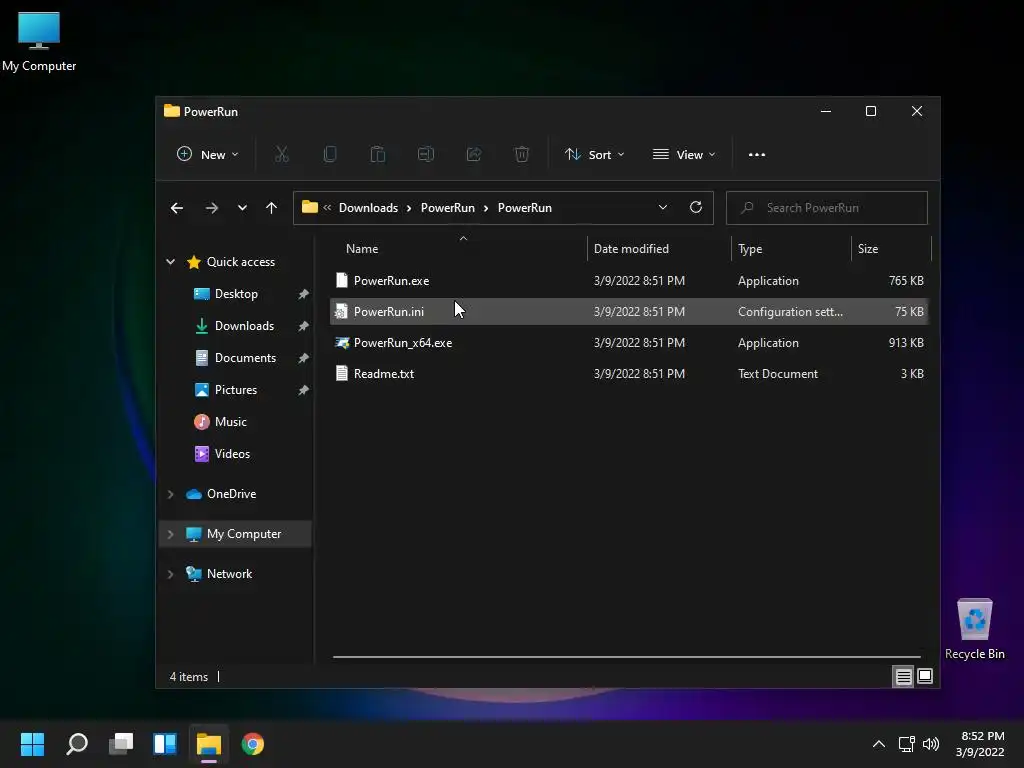Screen dimensions: 1024x768
Task: Switch to details view layout icon
Action: 903,677
